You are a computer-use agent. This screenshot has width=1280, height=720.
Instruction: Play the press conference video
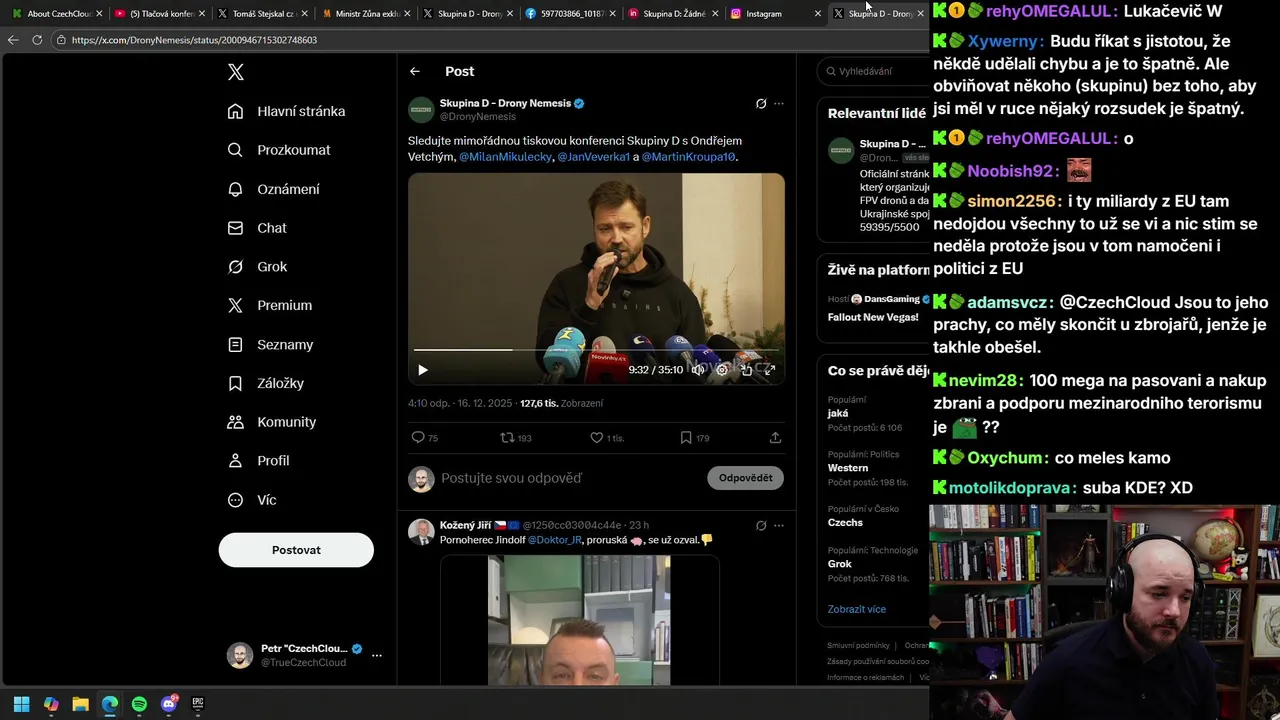pyautogui.click(x=423, y=370)
